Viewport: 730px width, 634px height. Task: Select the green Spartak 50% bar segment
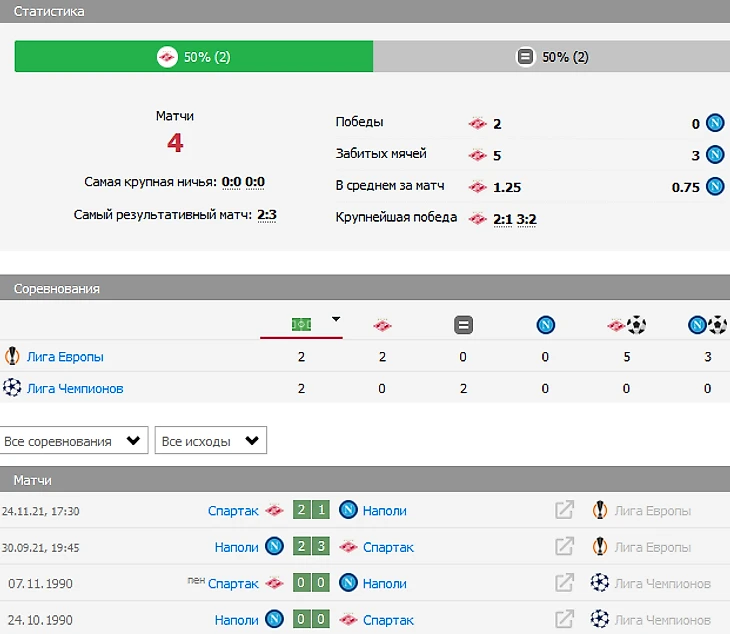click(194, 57)
